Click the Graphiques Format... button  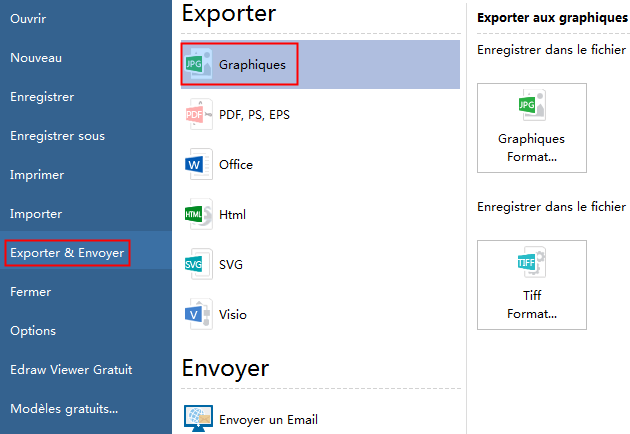tap(532, 128)
